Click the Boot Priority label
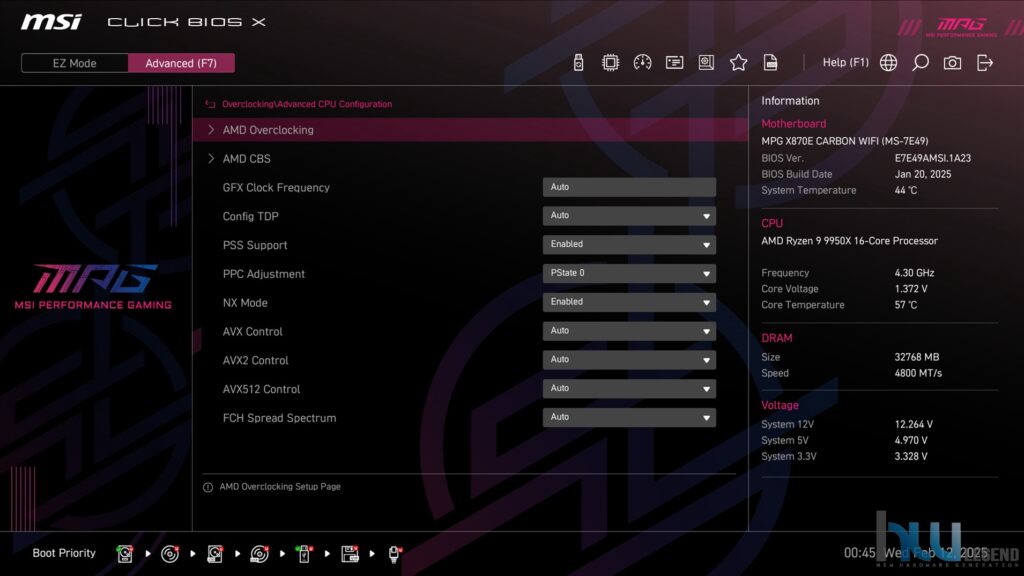 [64, 553]
